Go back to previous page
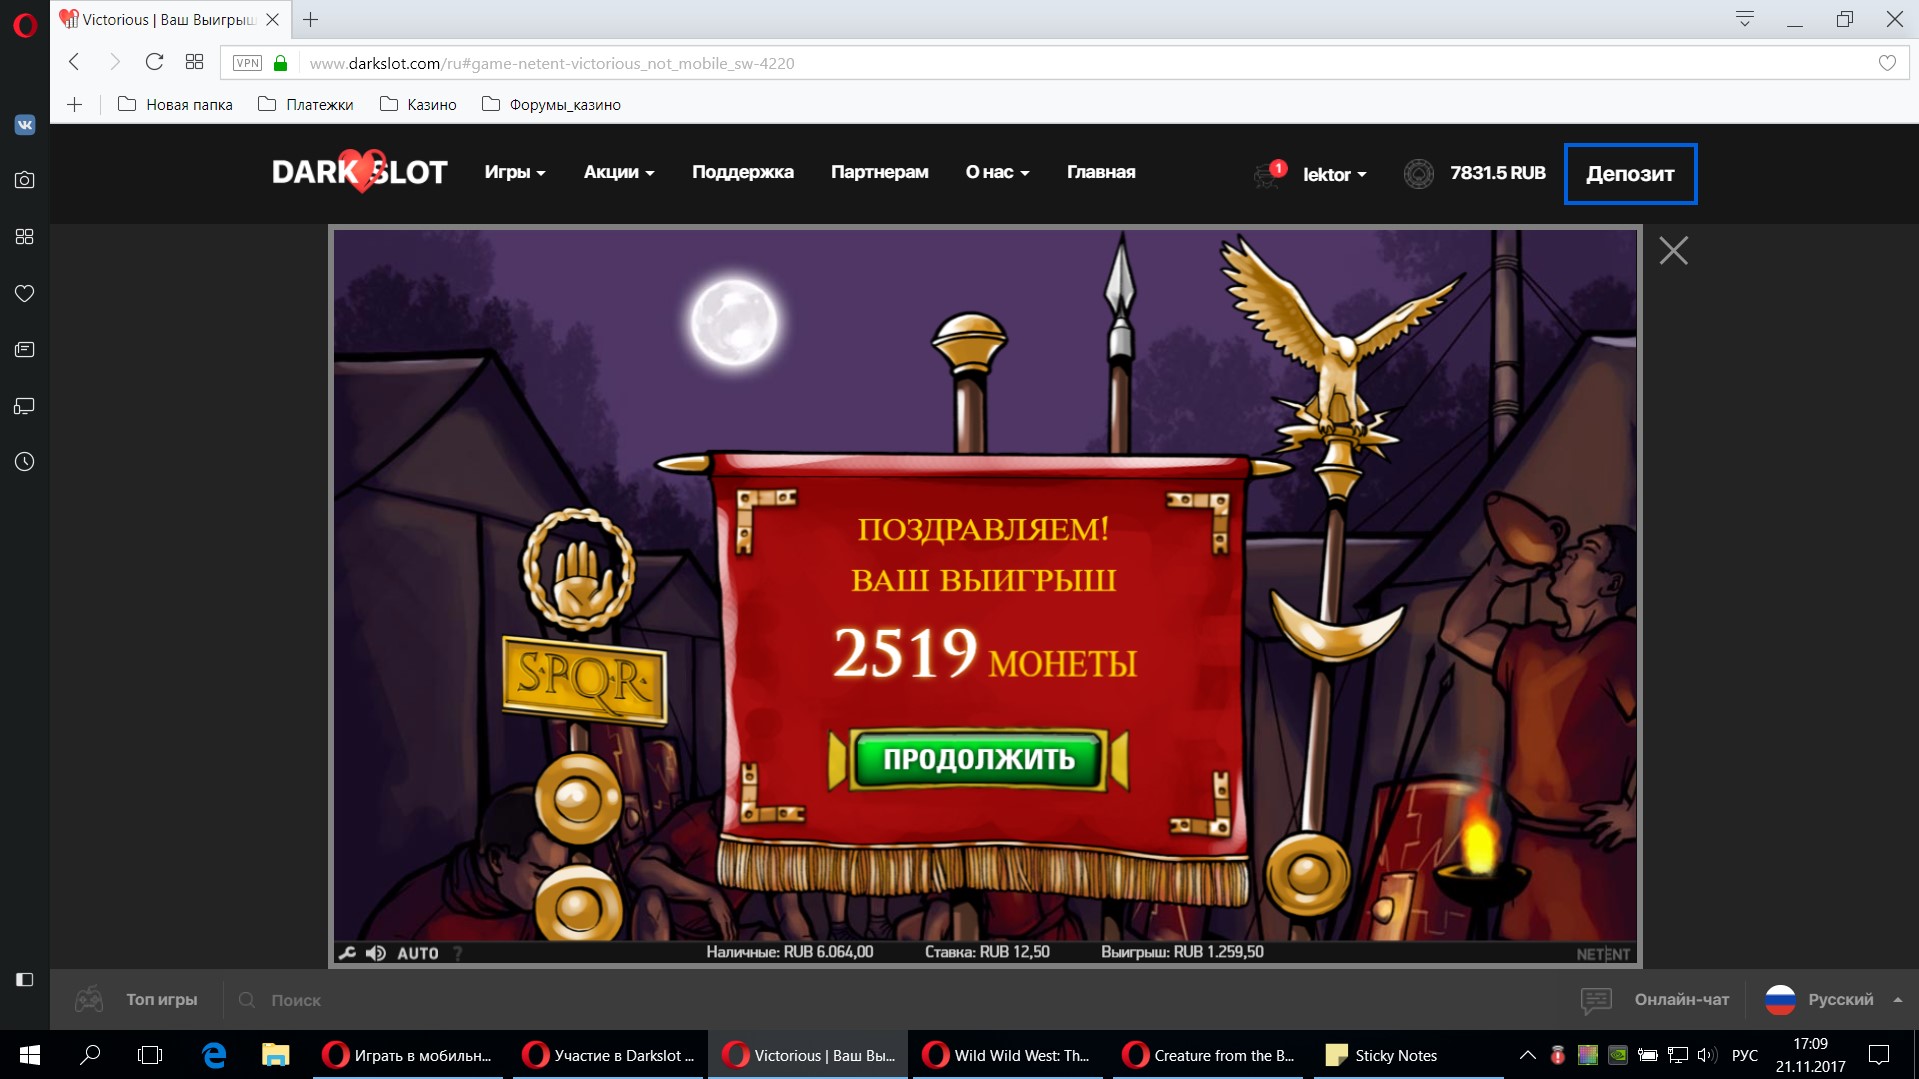 pyautogui.click(x=74, y=62)
